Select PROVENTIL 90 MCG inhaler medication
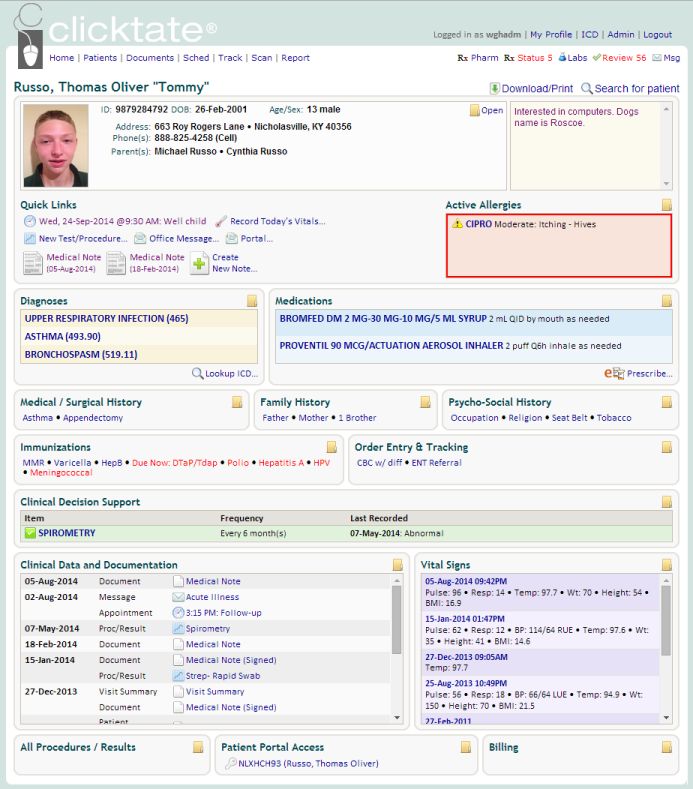The width and height of the screenshot is (693, 789). [392, 346]
